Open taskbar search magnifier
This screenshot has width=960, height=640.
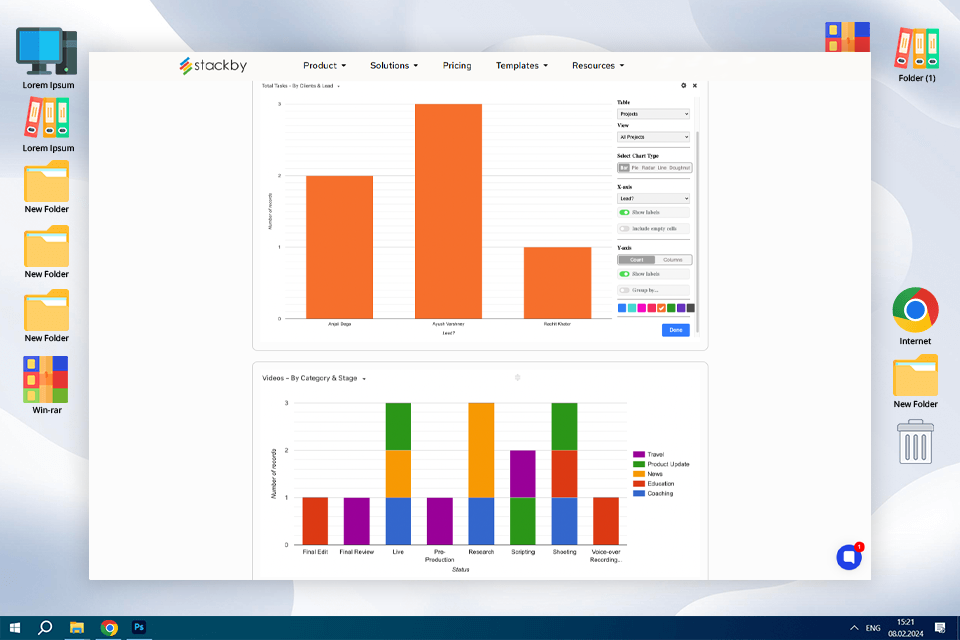point(45,628)
